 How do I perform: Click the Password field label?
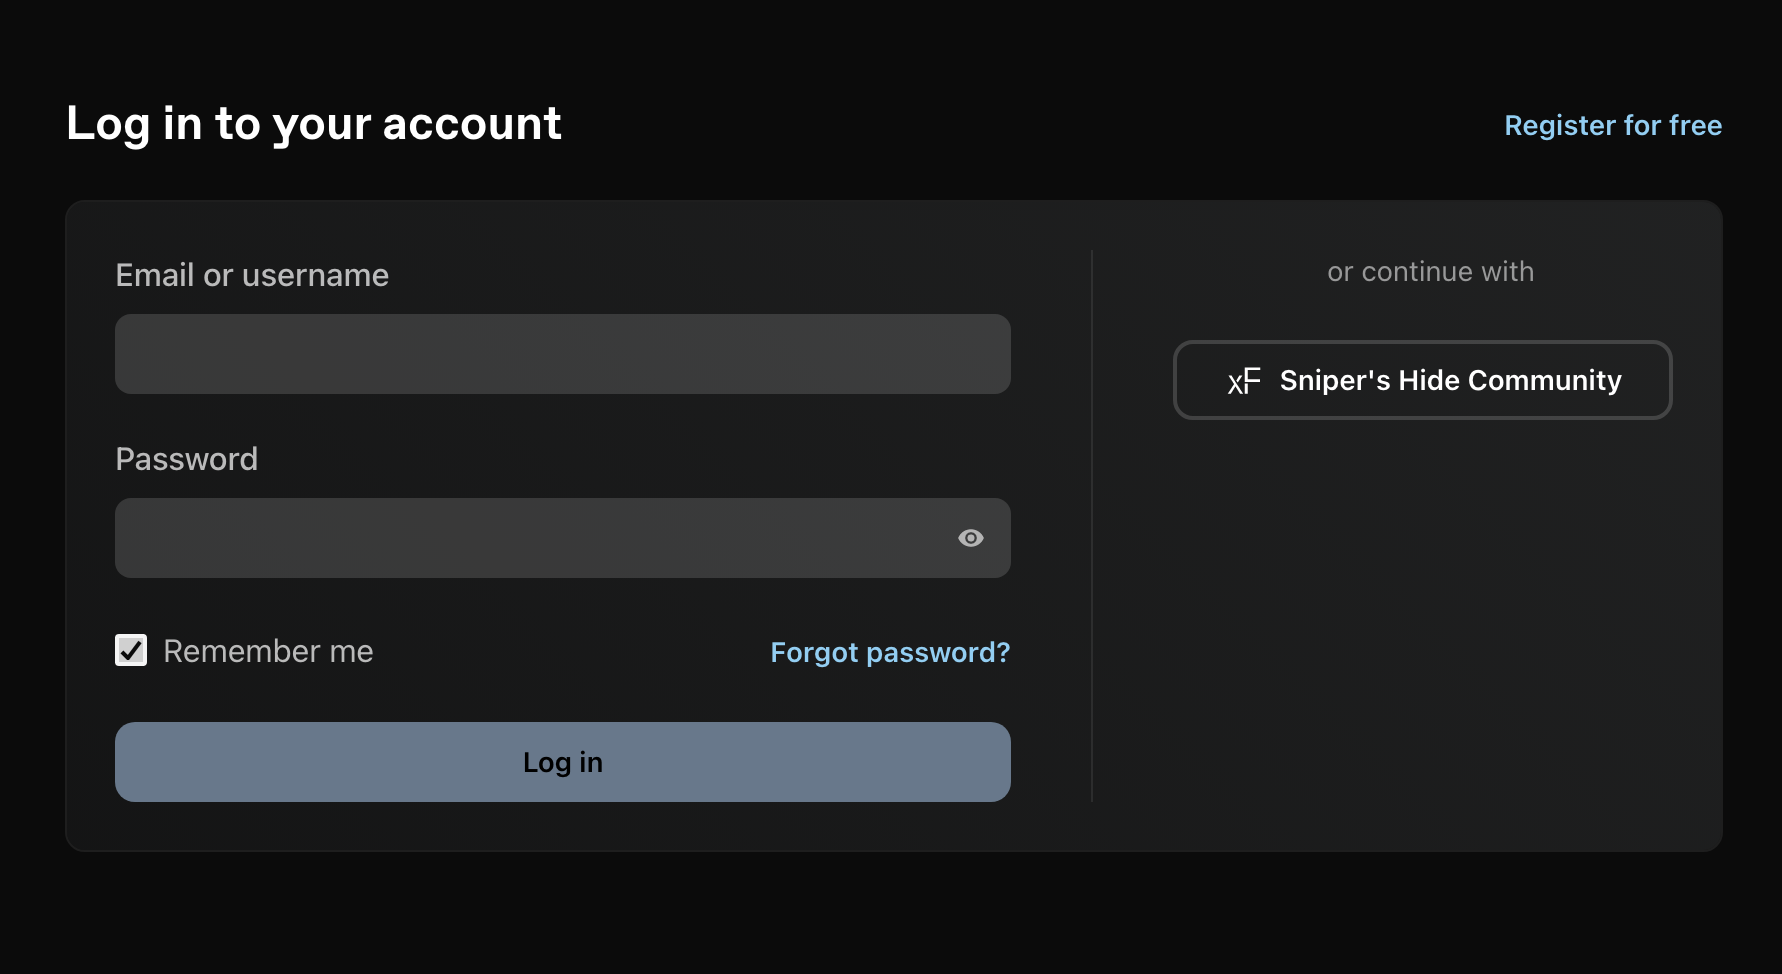(187, 459)
